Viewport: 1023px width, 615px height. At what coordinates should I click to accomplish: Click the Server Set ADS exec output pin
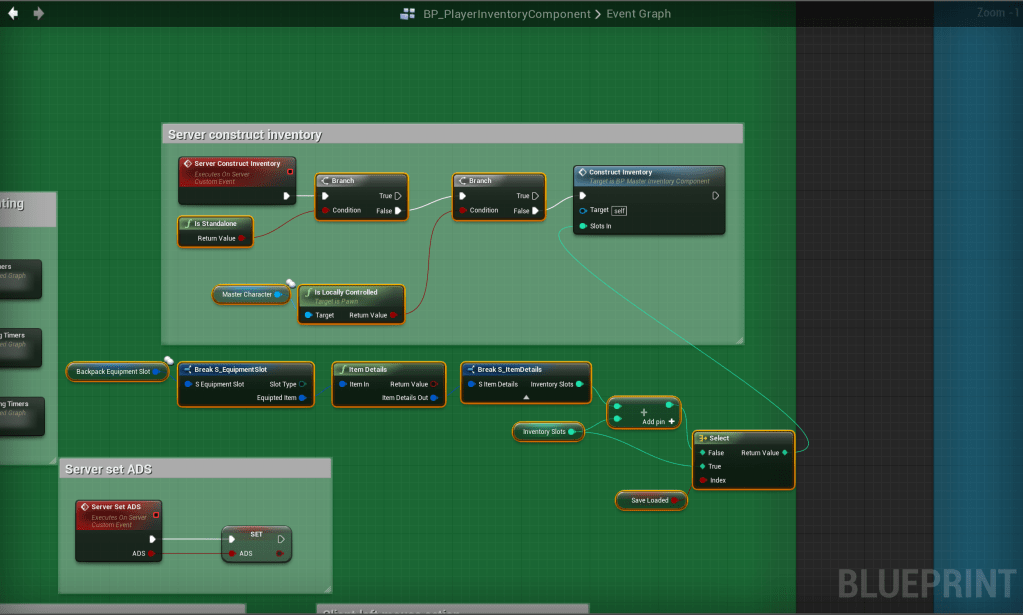153,539
